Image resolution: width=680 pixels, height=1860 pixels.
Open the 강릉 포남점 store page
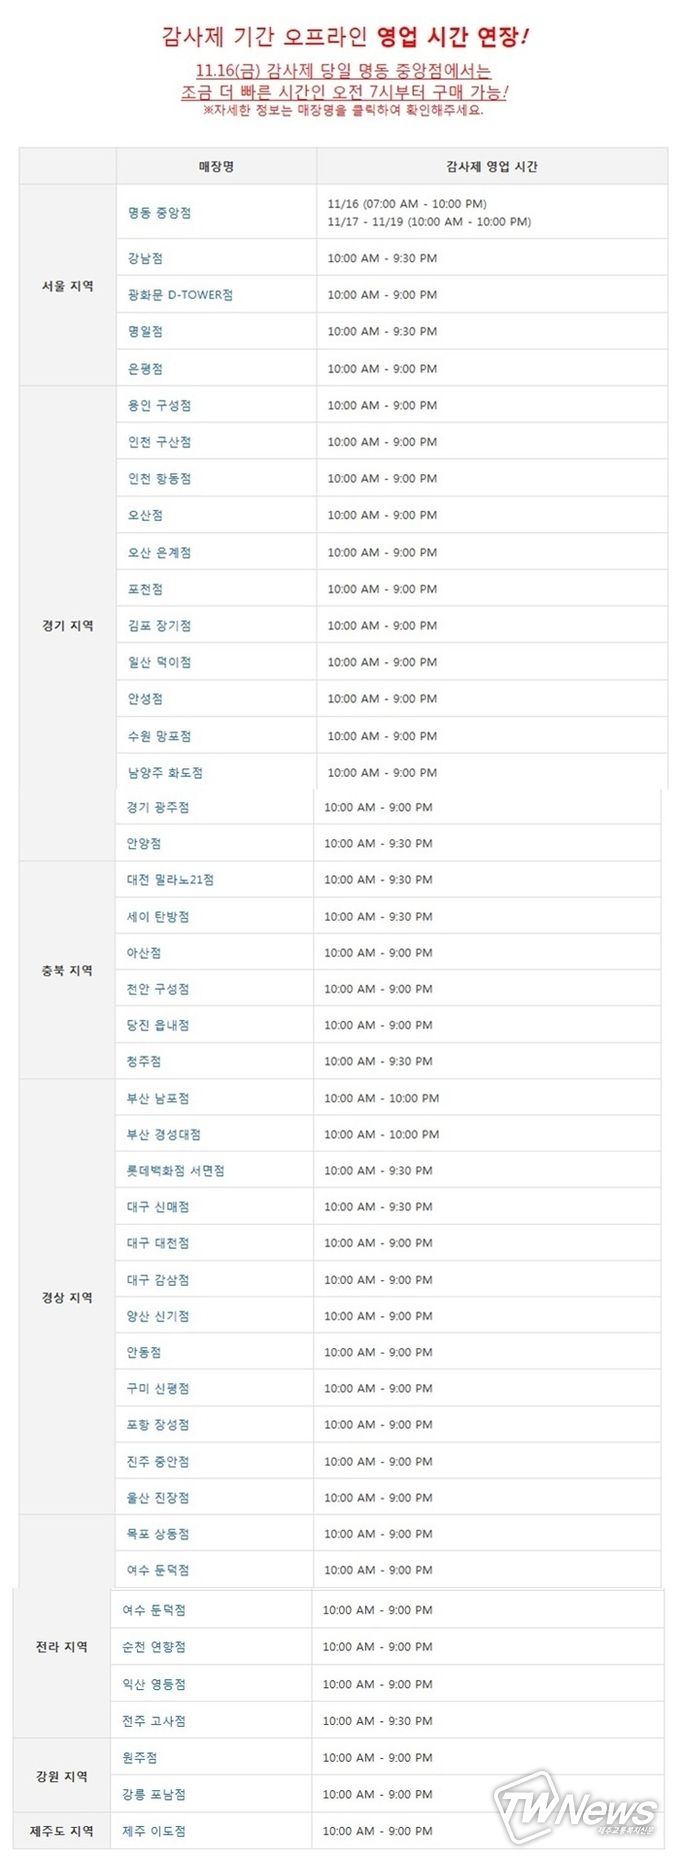click(x=154, y=1794)
